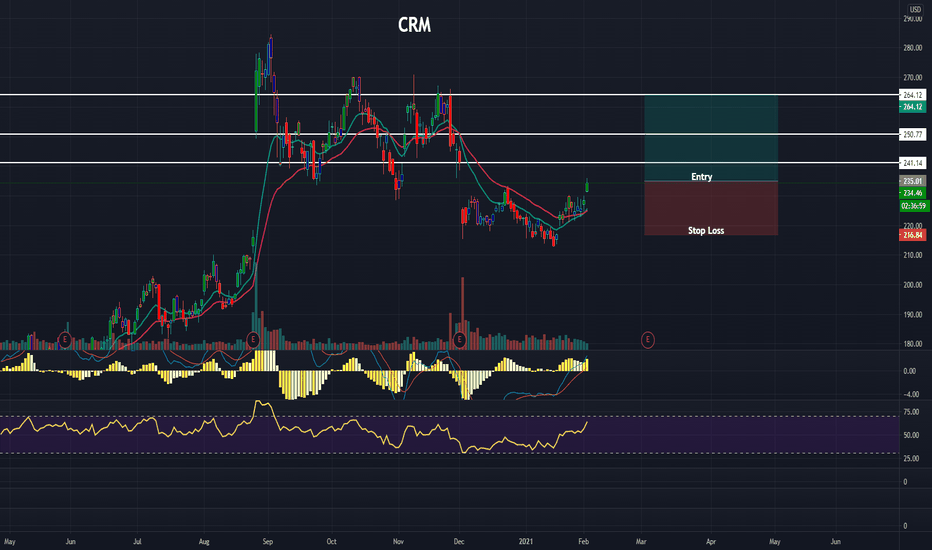Click the 220.00 price axis label
The height and width of the screenshot is (550, 932).
pyautogui.click(x=912, y=226)
